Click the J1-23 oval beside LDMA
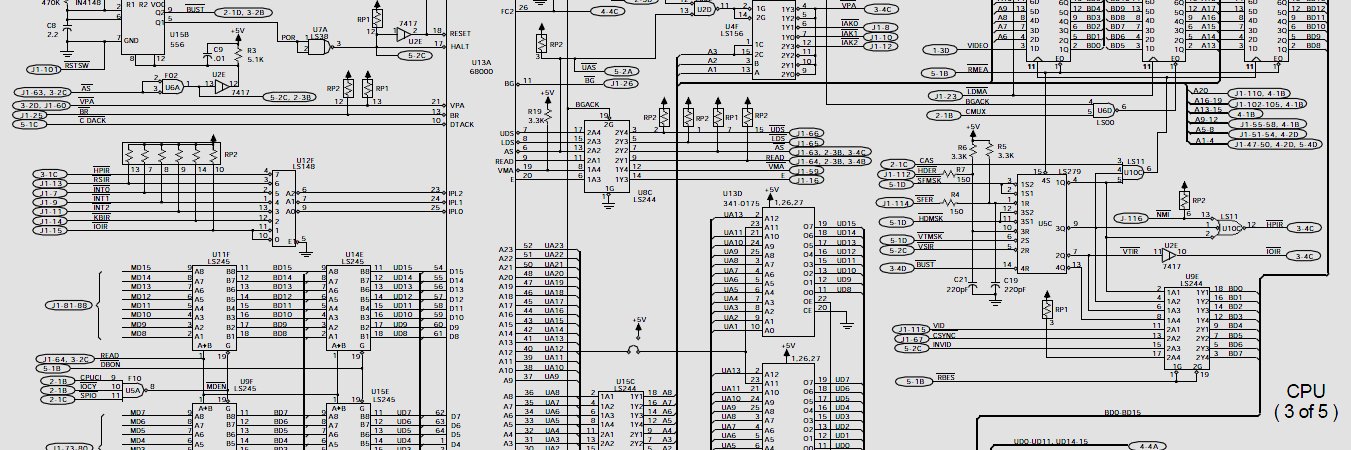 [x=943, y=97]
